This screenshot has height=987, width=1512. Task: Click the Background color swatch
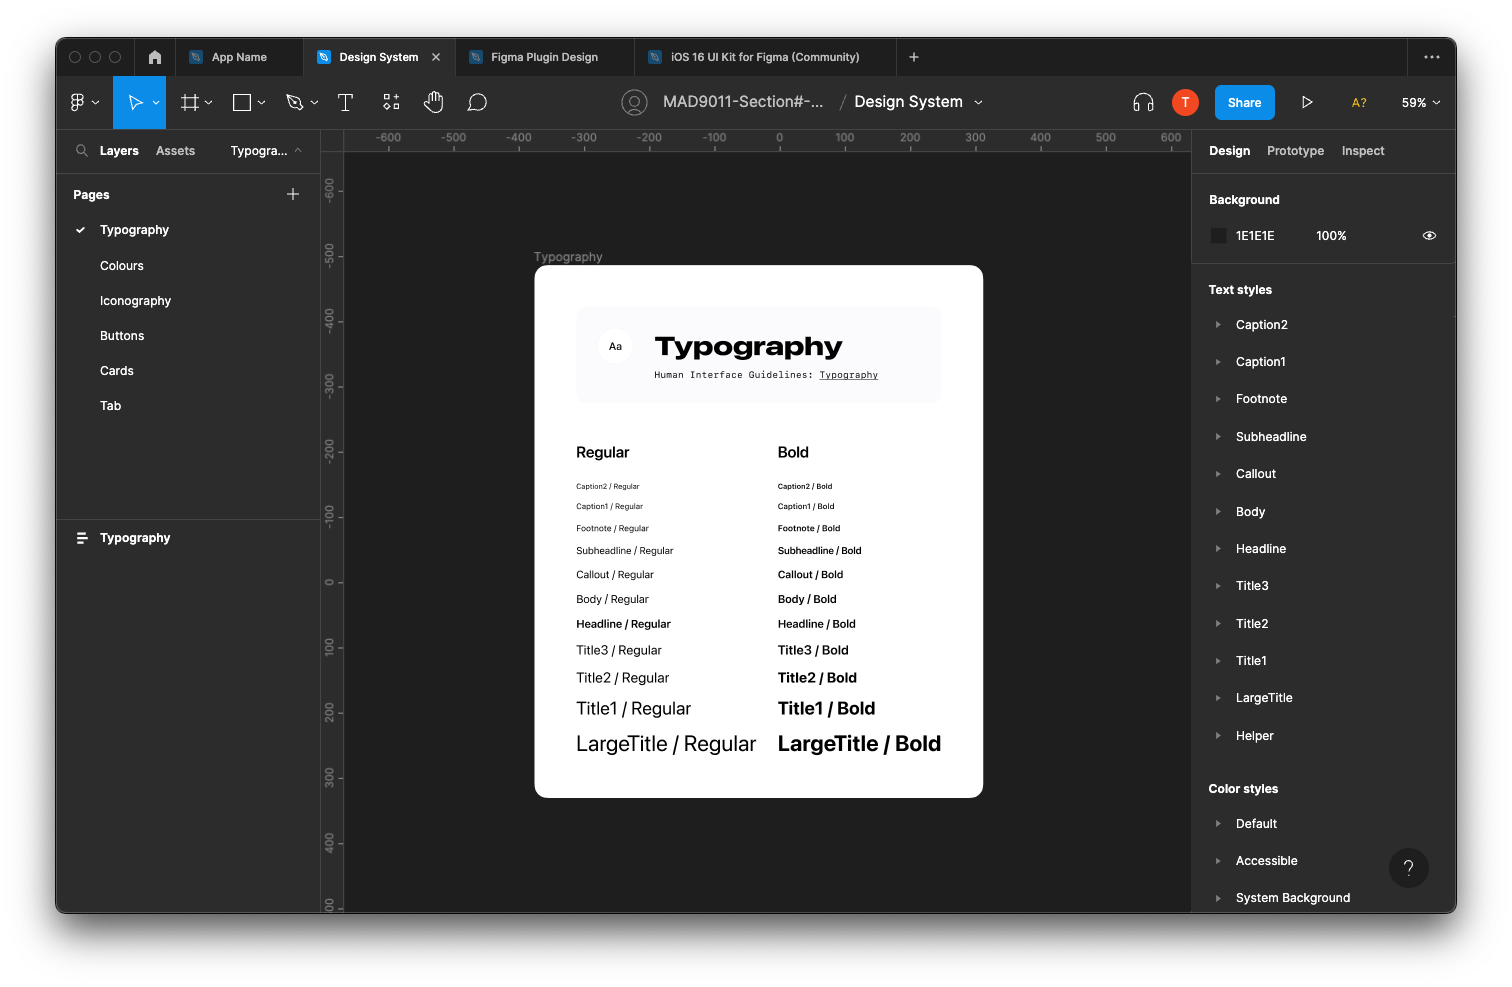click(1218, 236)
